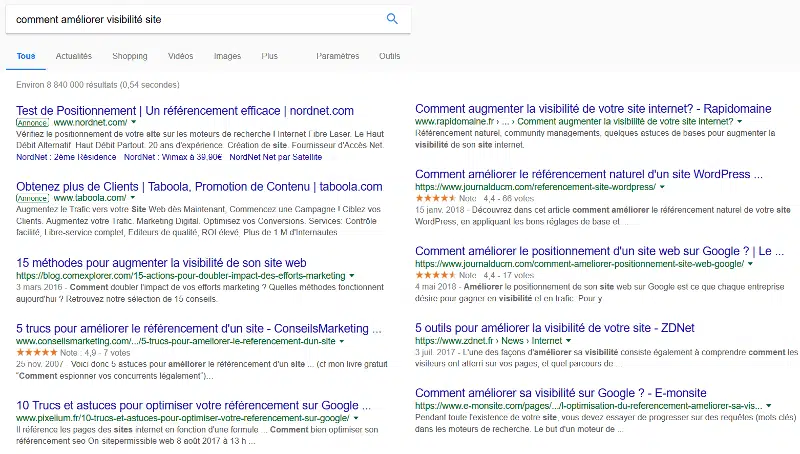Click the star rating on ConseilsMarketing result
This screenshot has height=454, width=800.
coord(41,353)
